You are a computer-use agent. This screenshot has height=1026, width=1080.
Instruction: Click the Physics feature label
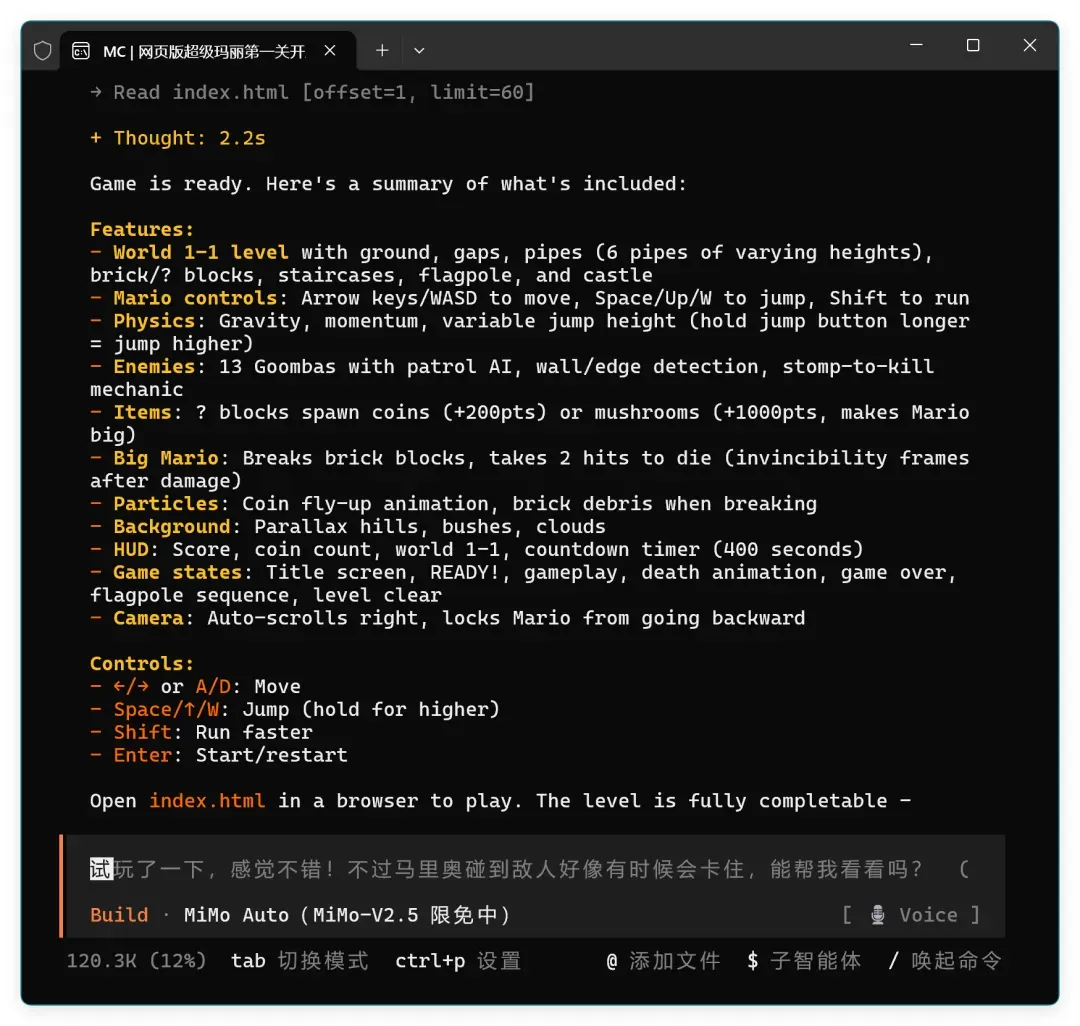tap(154, 321)
